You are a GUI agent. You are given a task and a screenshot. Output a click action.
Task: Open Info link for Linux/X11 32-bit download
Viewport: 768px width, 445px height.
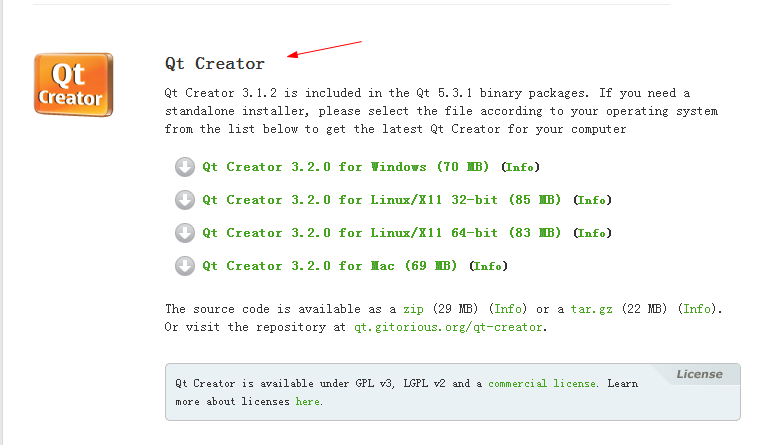[592, 200]
